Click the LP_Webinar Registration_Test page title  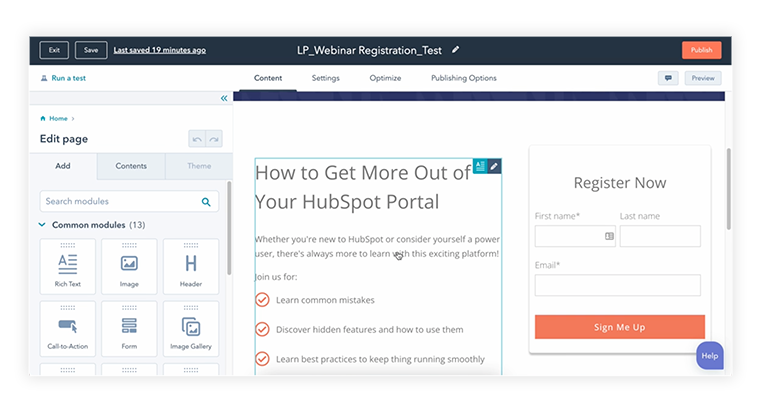pyautogui.click(x=369, y=50)
